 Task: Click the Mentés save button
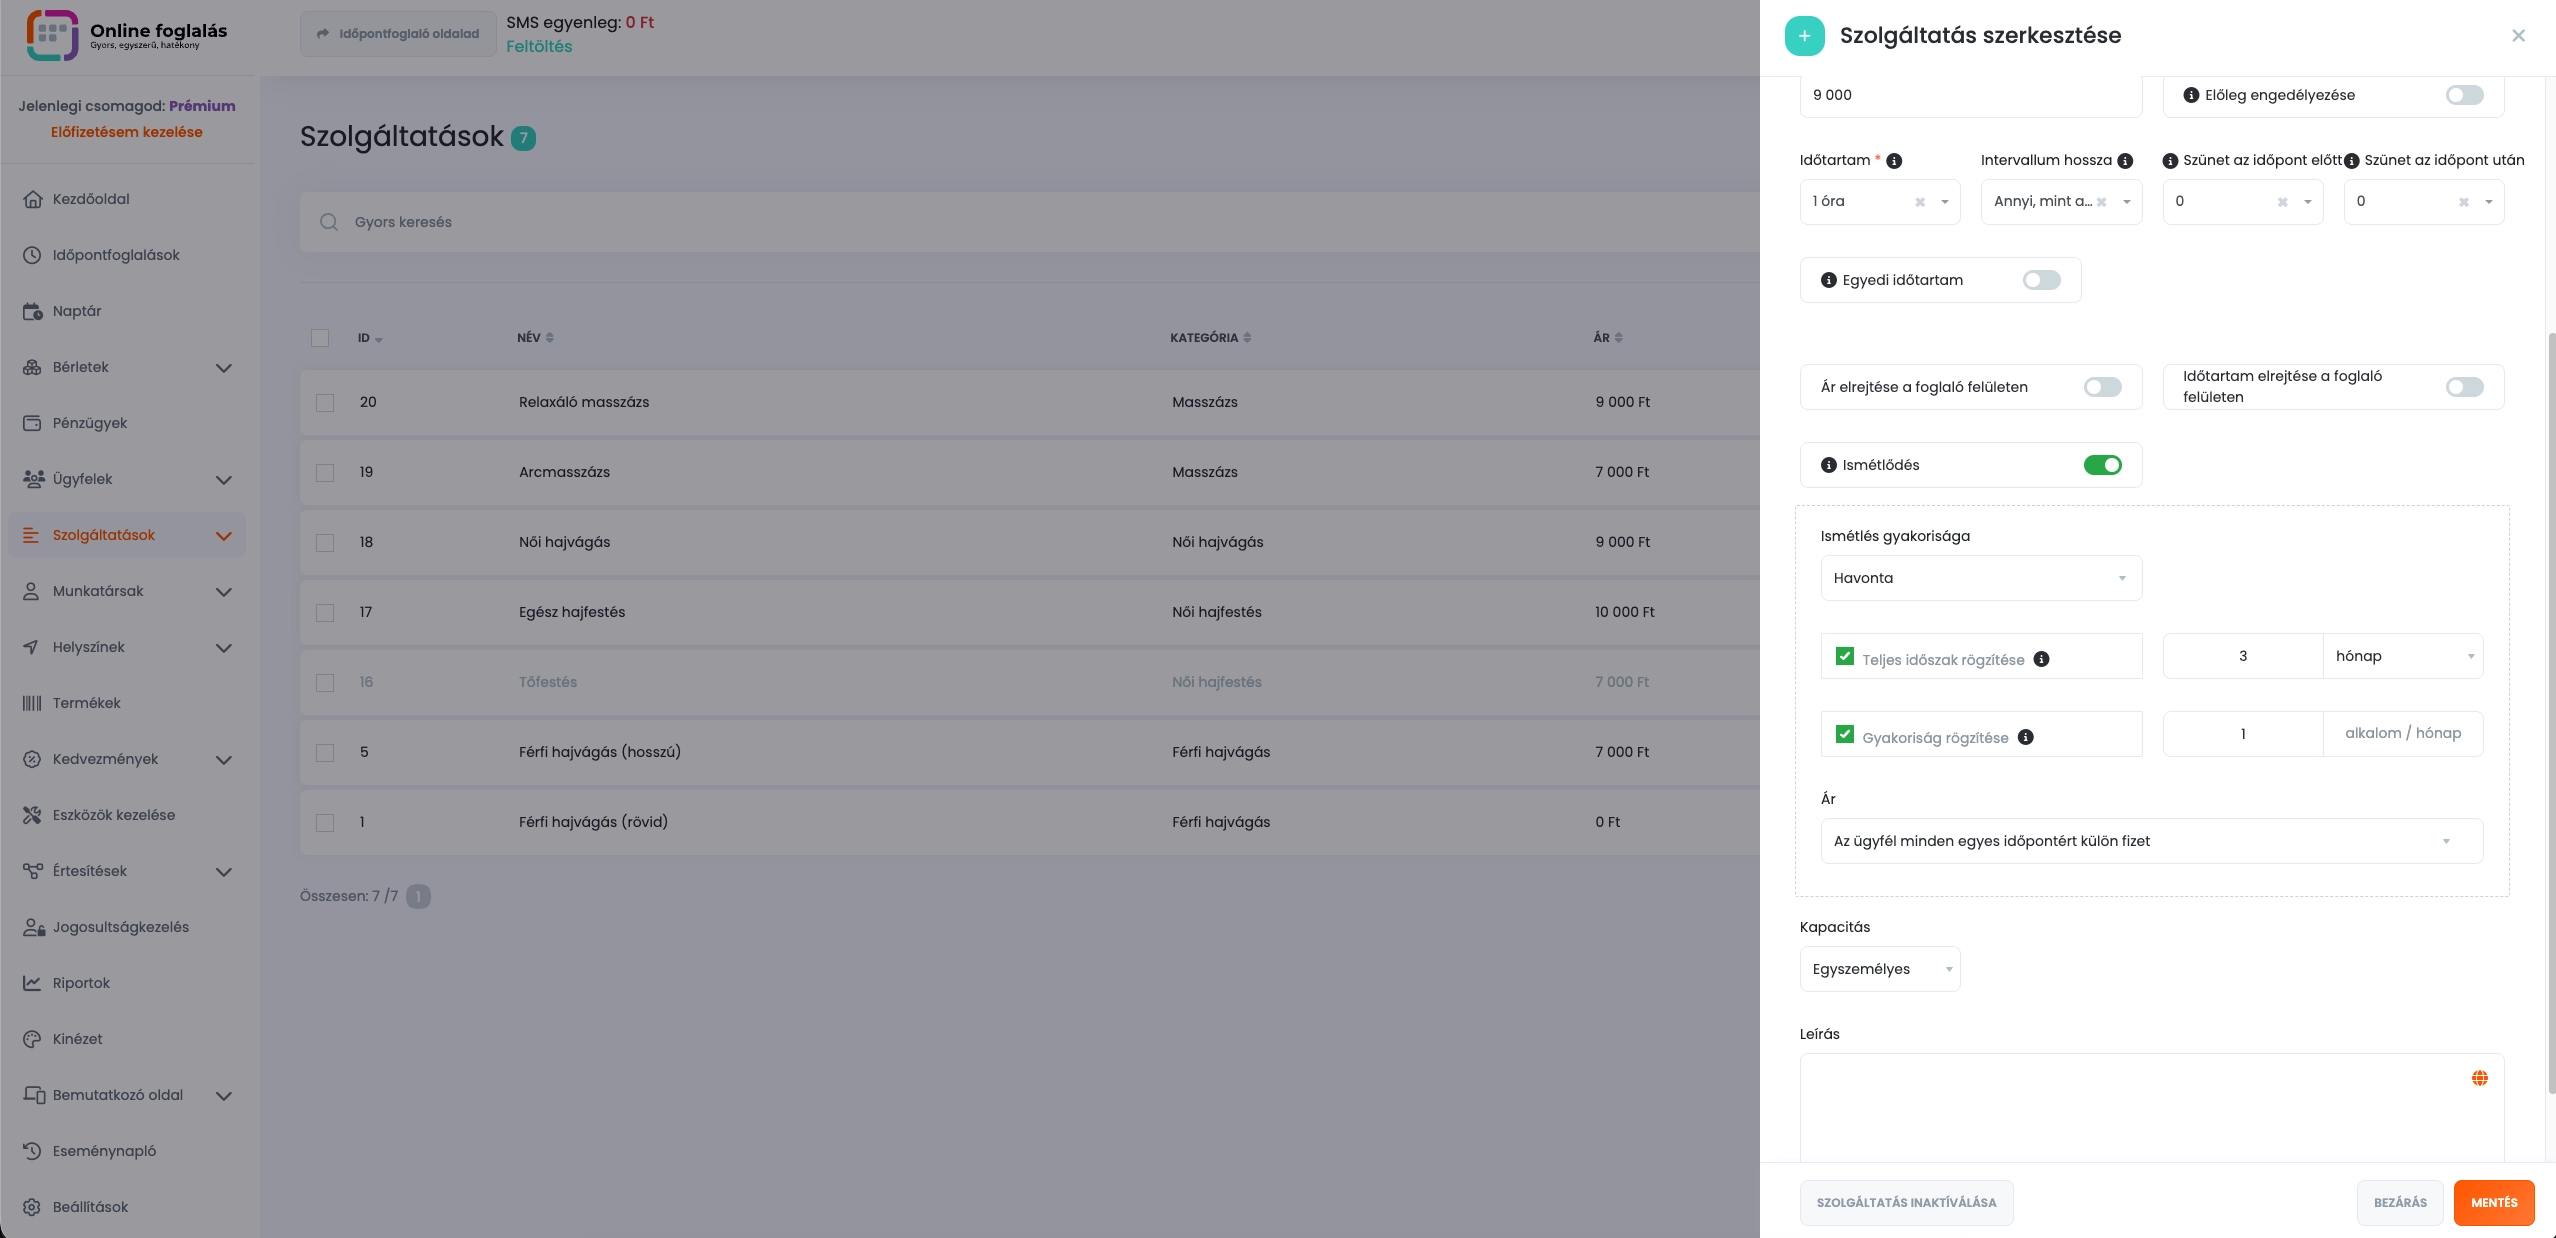(x=2493, y=1203)
